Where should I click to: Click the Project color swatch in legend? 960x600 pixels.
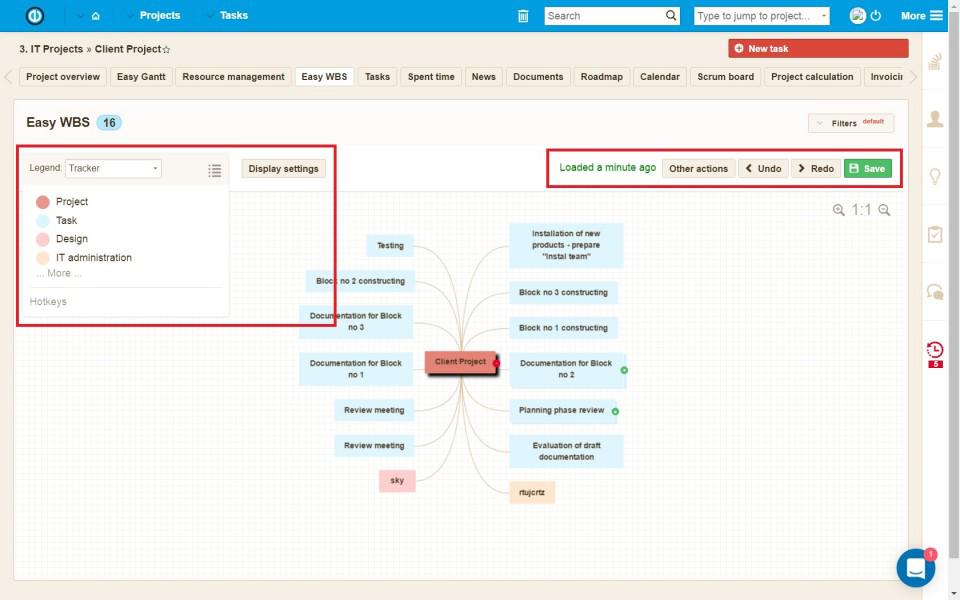(43, 202)
